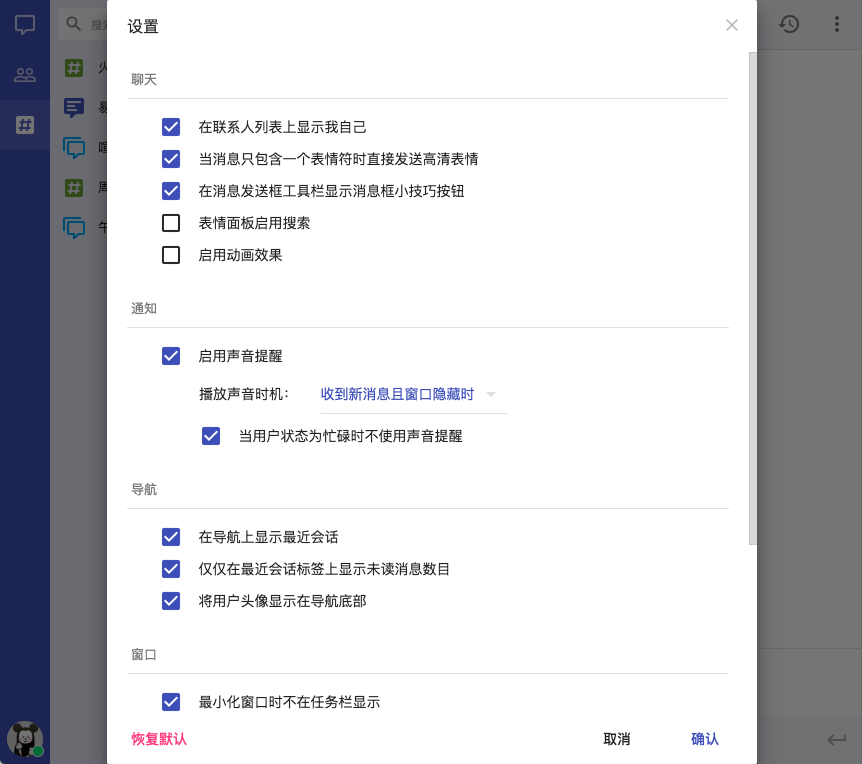The height and width of the screenshot is (764, 862).
Task: Enable 启用动画效果 checkbox
Action: coord(171,255)
